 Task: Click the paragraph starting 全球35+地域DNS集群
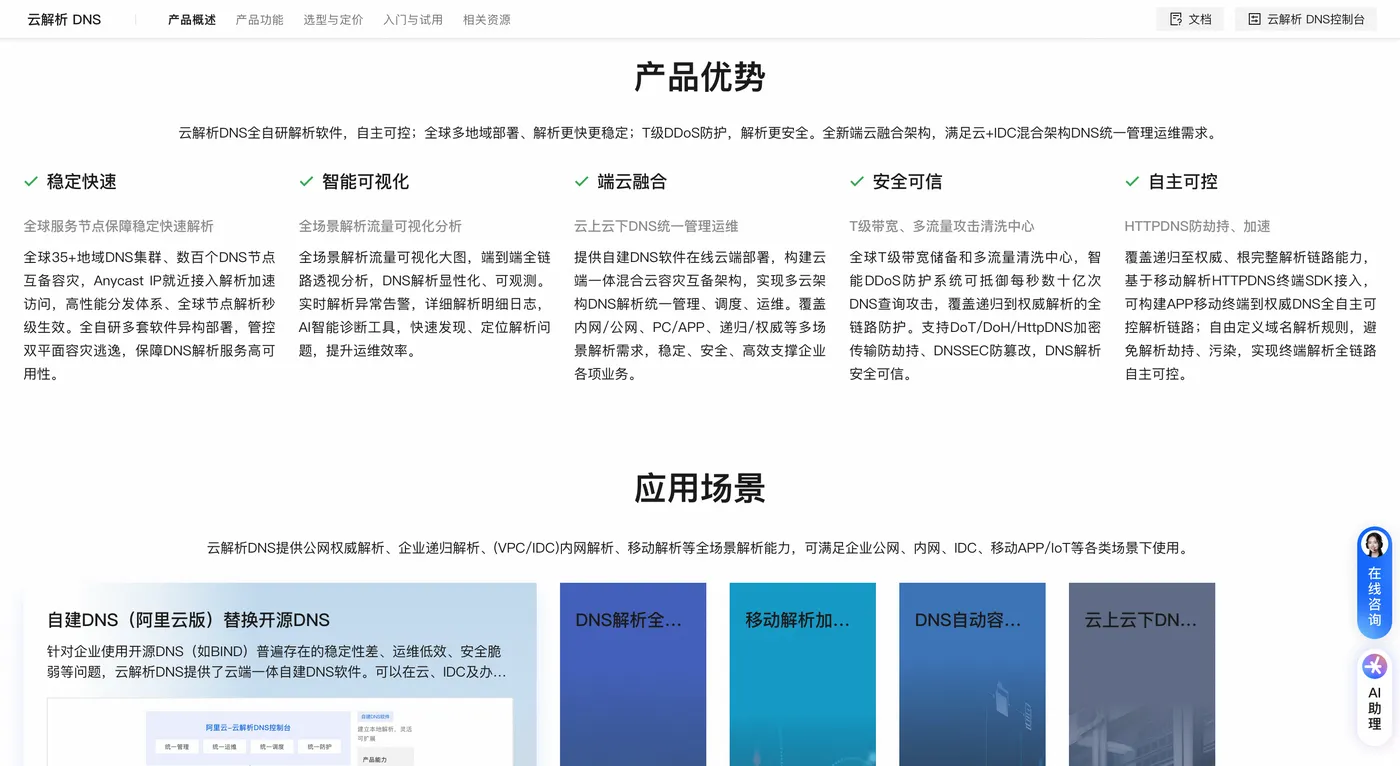pos(150,316)
